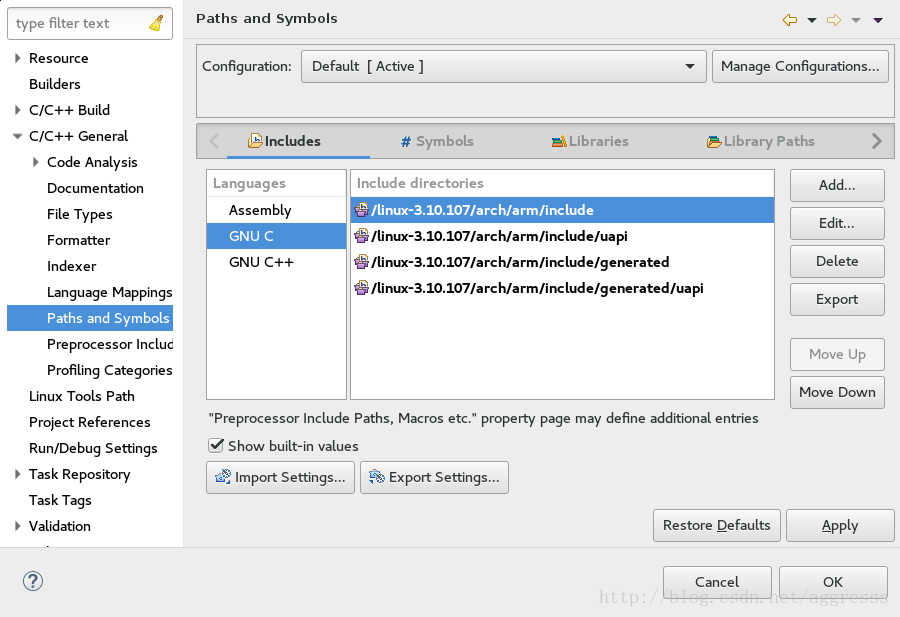Select Assembly in Languages list

276,210
